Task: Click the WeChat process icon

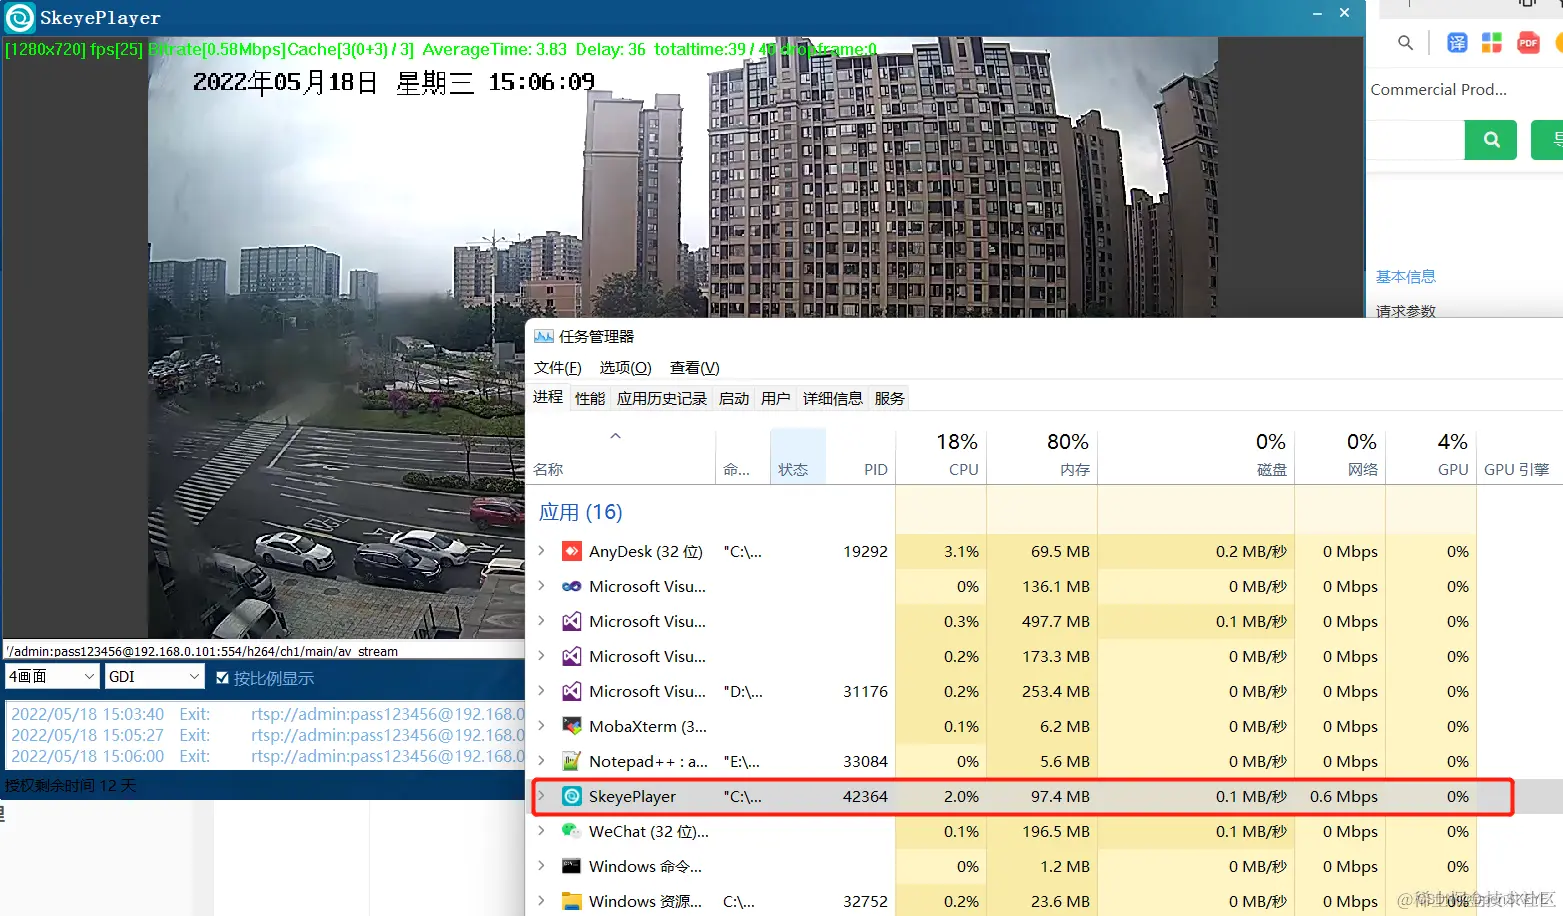Action: [572, 831]
